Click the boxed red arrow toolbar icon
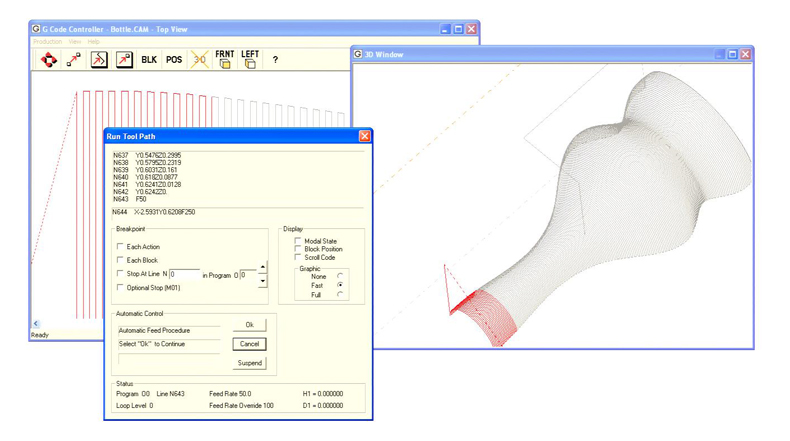Viewport: 790px width, 441px height. click(x=124, y=60)
